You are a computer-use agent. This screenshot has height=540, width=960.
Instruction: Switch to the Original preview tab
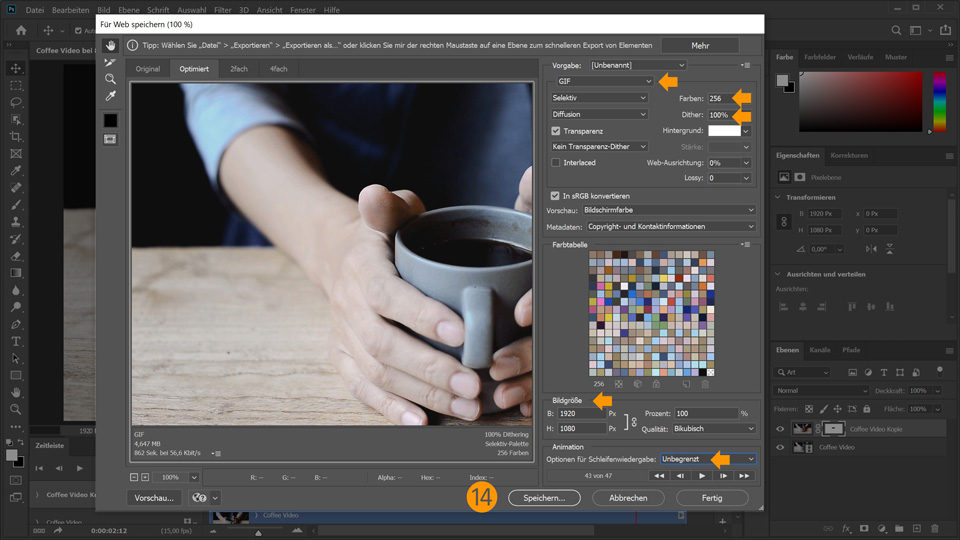click(x=148, y=69)
